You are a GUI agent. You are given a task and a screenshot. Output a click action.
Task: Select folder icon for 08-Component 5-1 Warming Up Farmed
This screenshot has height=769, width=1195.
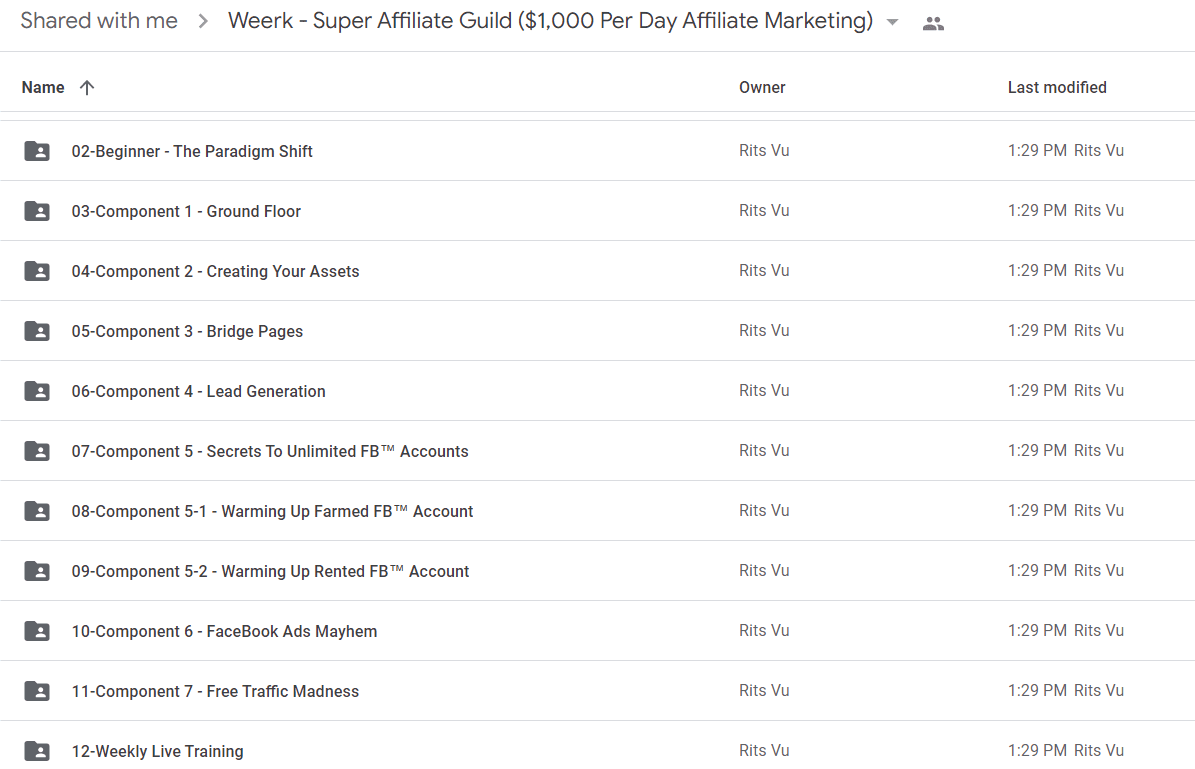coord(37,511)
